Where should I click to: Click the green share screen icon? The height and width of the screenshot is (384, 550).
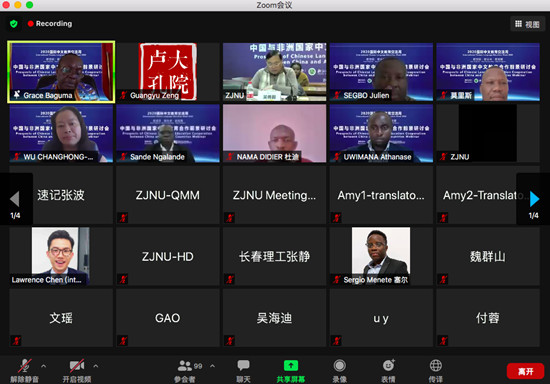coord(291,365)
